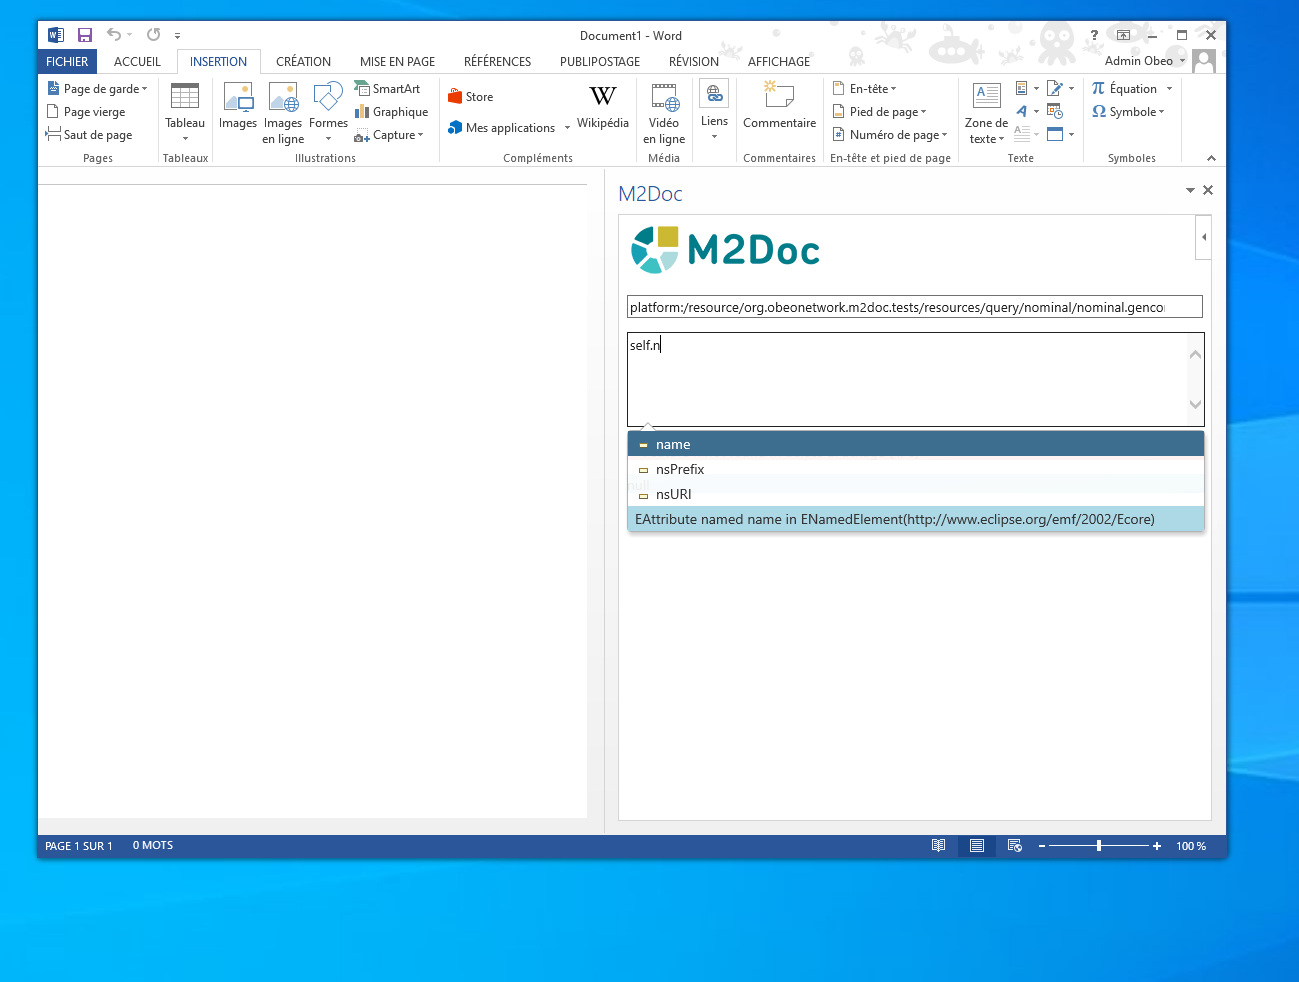The width and height of the screenshot is (1299, 982).
Task: Open Customize Quick Access Toolbar dropdown
Action: [x=177, y=36]
